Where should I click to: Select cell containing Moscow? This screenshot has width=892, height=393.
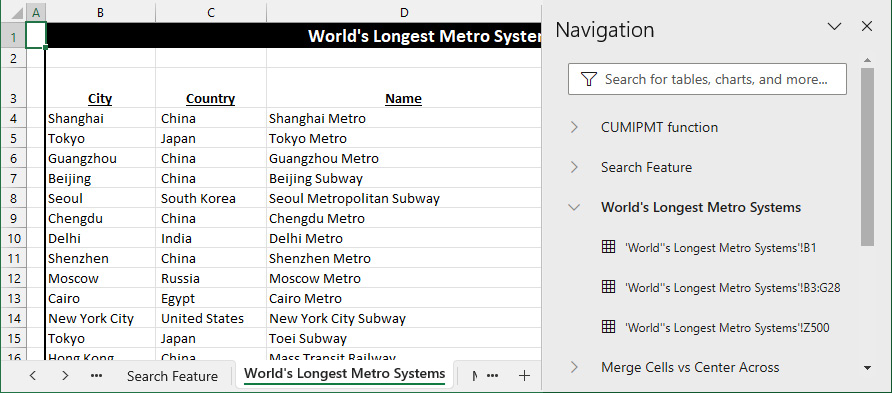click(x=100, y=278)
